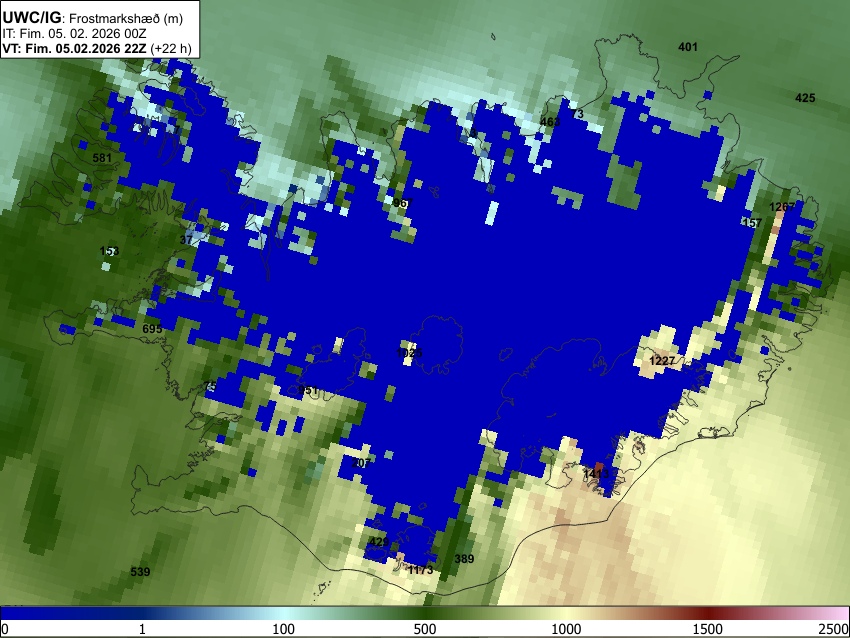The image size is (850, 638).
Task: Click the map value 539
Action: 140,571
